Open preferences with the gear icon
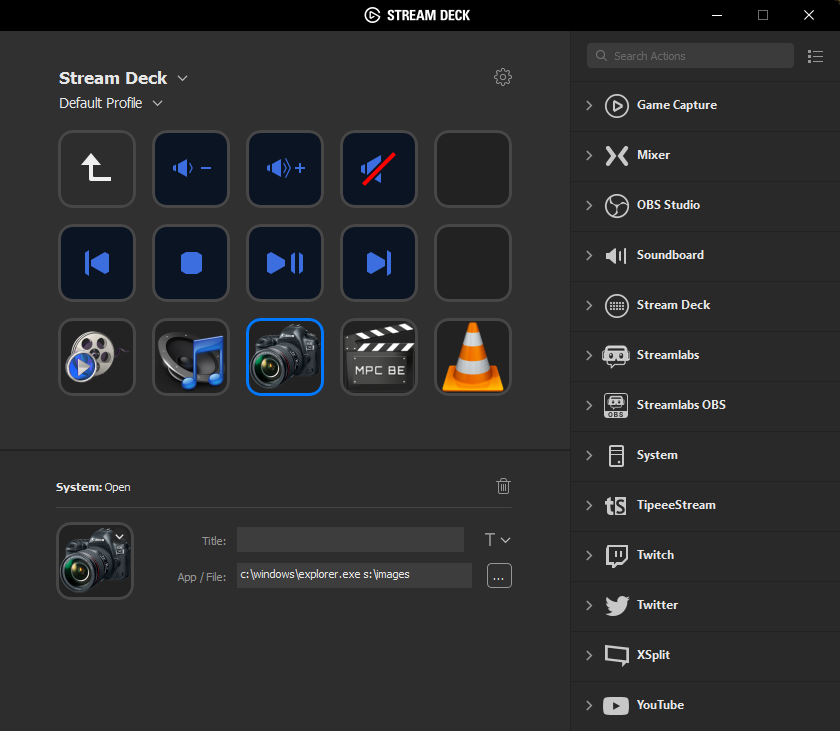 [x=503, y=77]
